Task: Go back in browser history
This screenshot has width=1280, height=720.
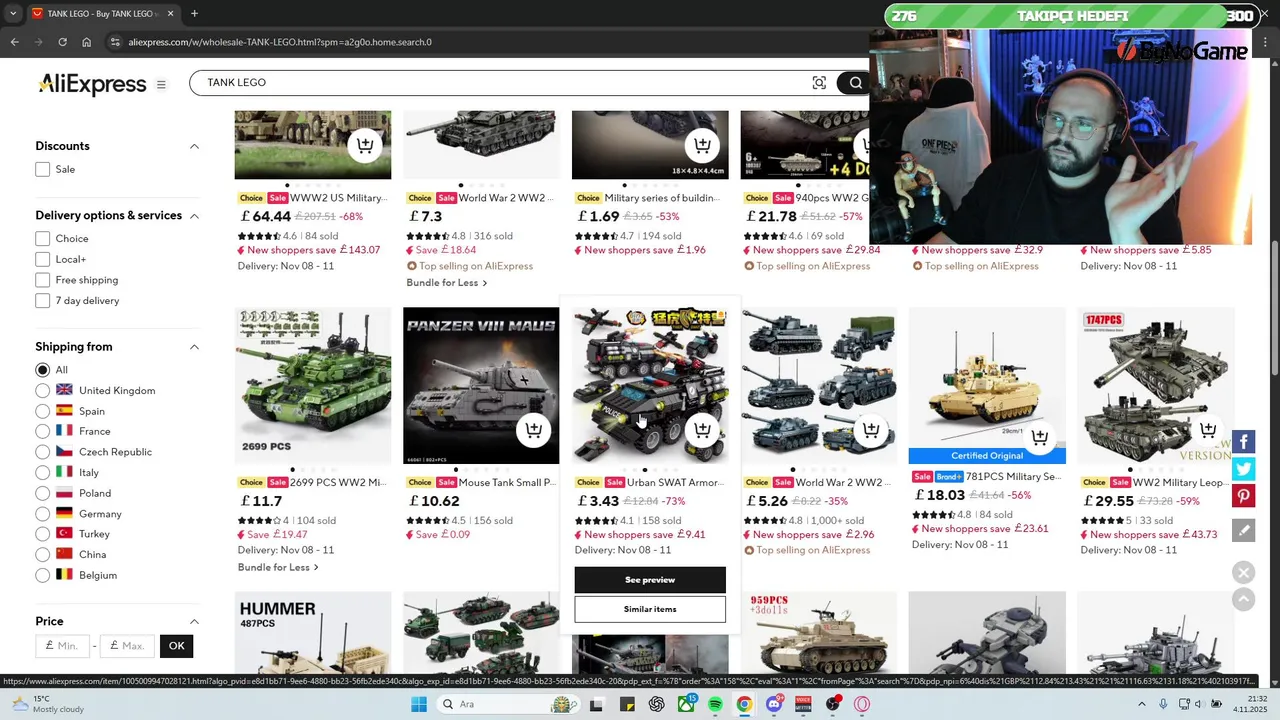Action: click(x=14, y=42)
